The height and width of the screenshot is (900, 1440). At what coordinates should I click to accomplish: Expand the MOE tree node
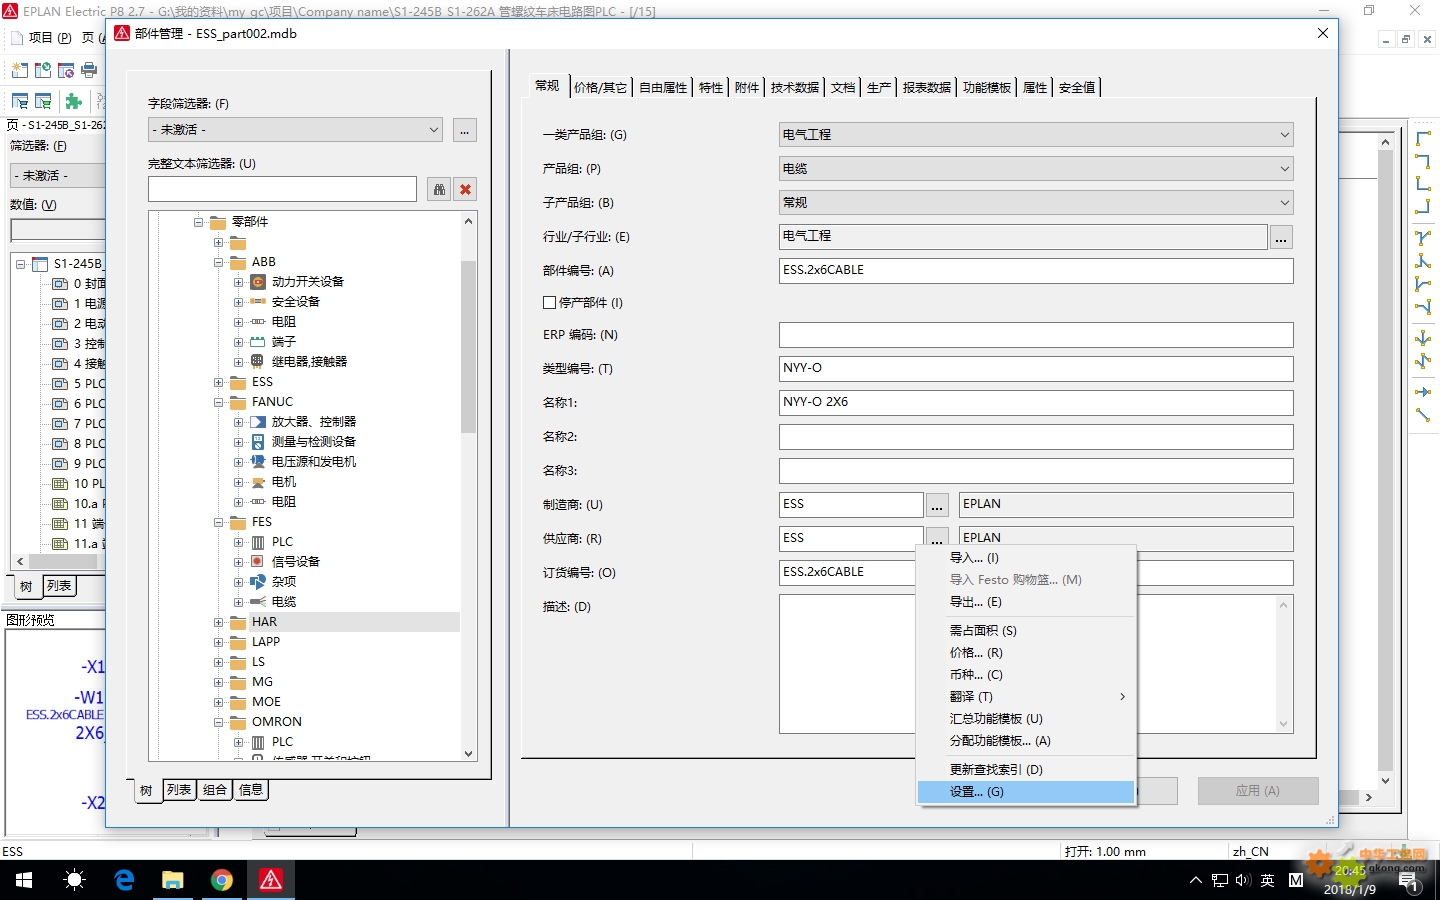click(219, 702)
